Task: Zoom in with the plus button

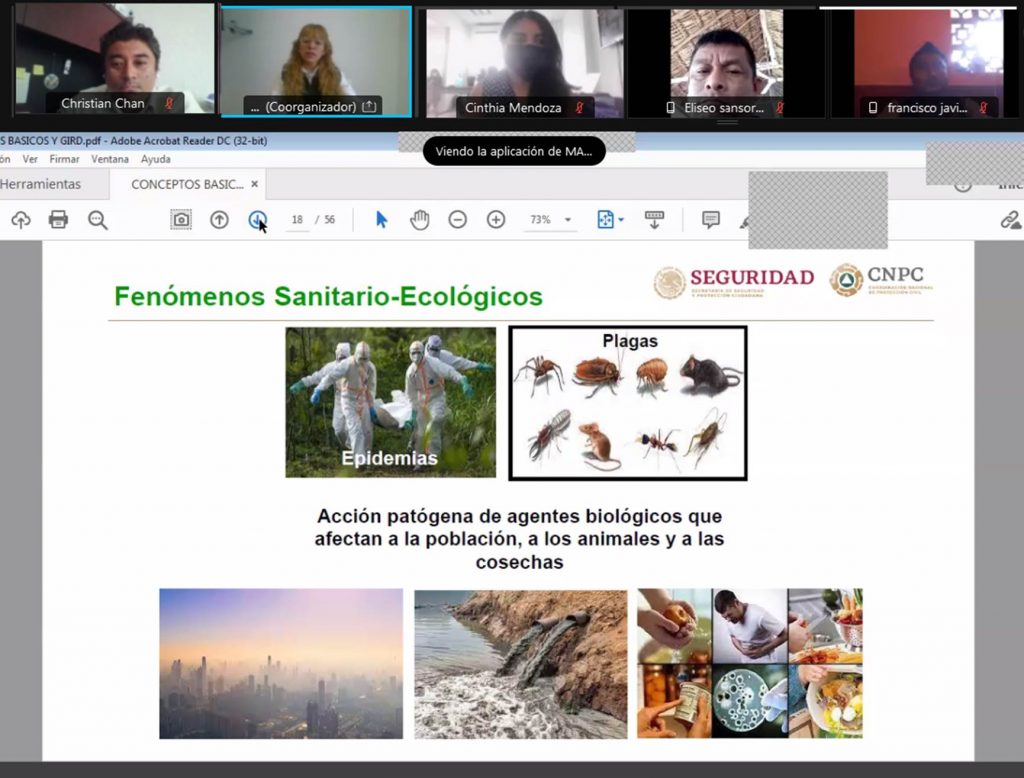Action: pyautogui.click(x=496, y=220)
